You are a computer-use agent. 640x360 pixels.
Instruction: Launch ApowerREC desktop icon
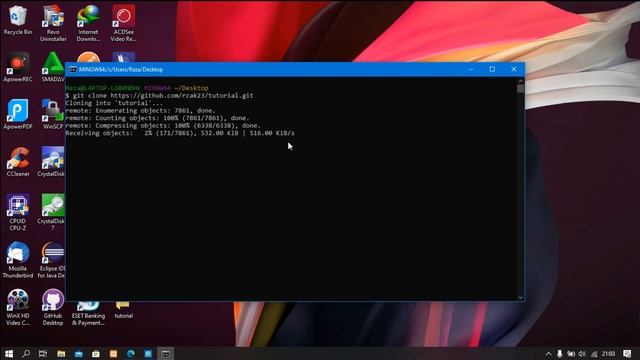point(18,67)
